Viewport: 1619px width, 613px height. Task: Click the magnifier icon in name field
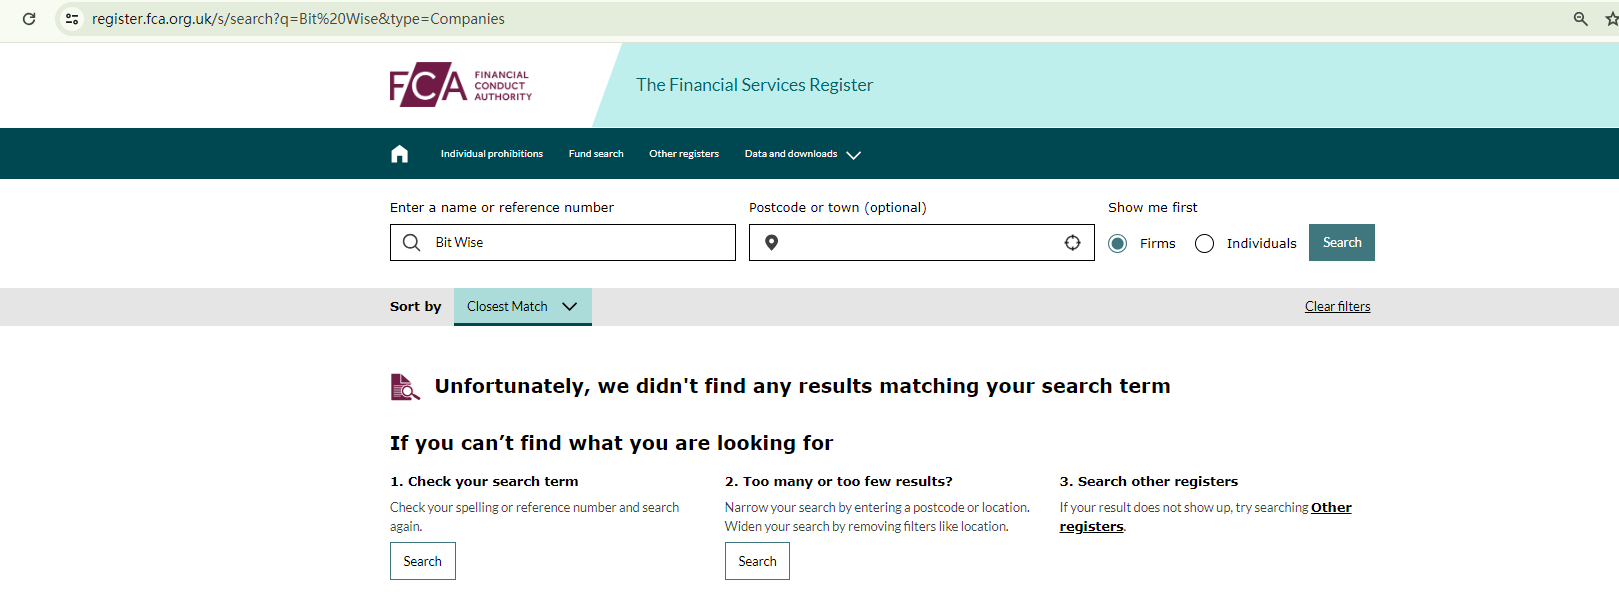click(411, 242)
